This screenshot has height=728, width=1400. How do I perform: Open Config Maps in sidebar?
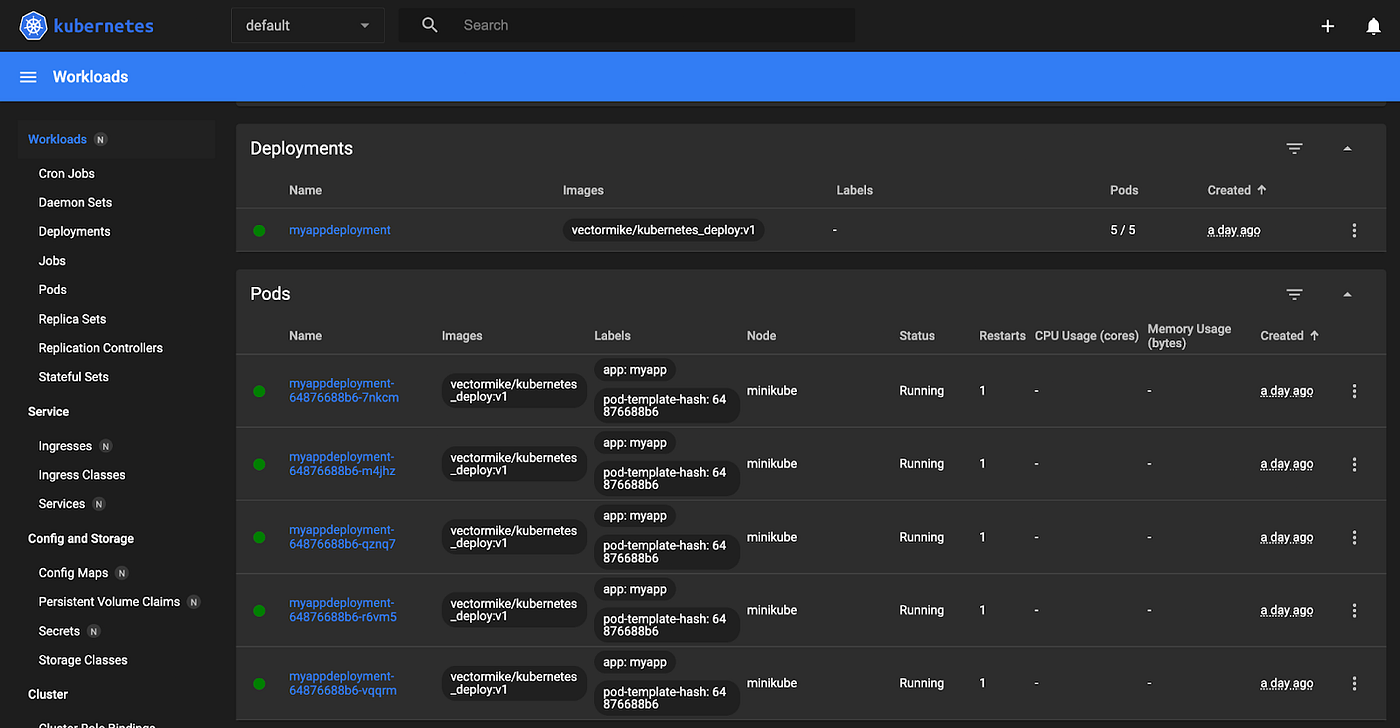(x=73, y=573)
